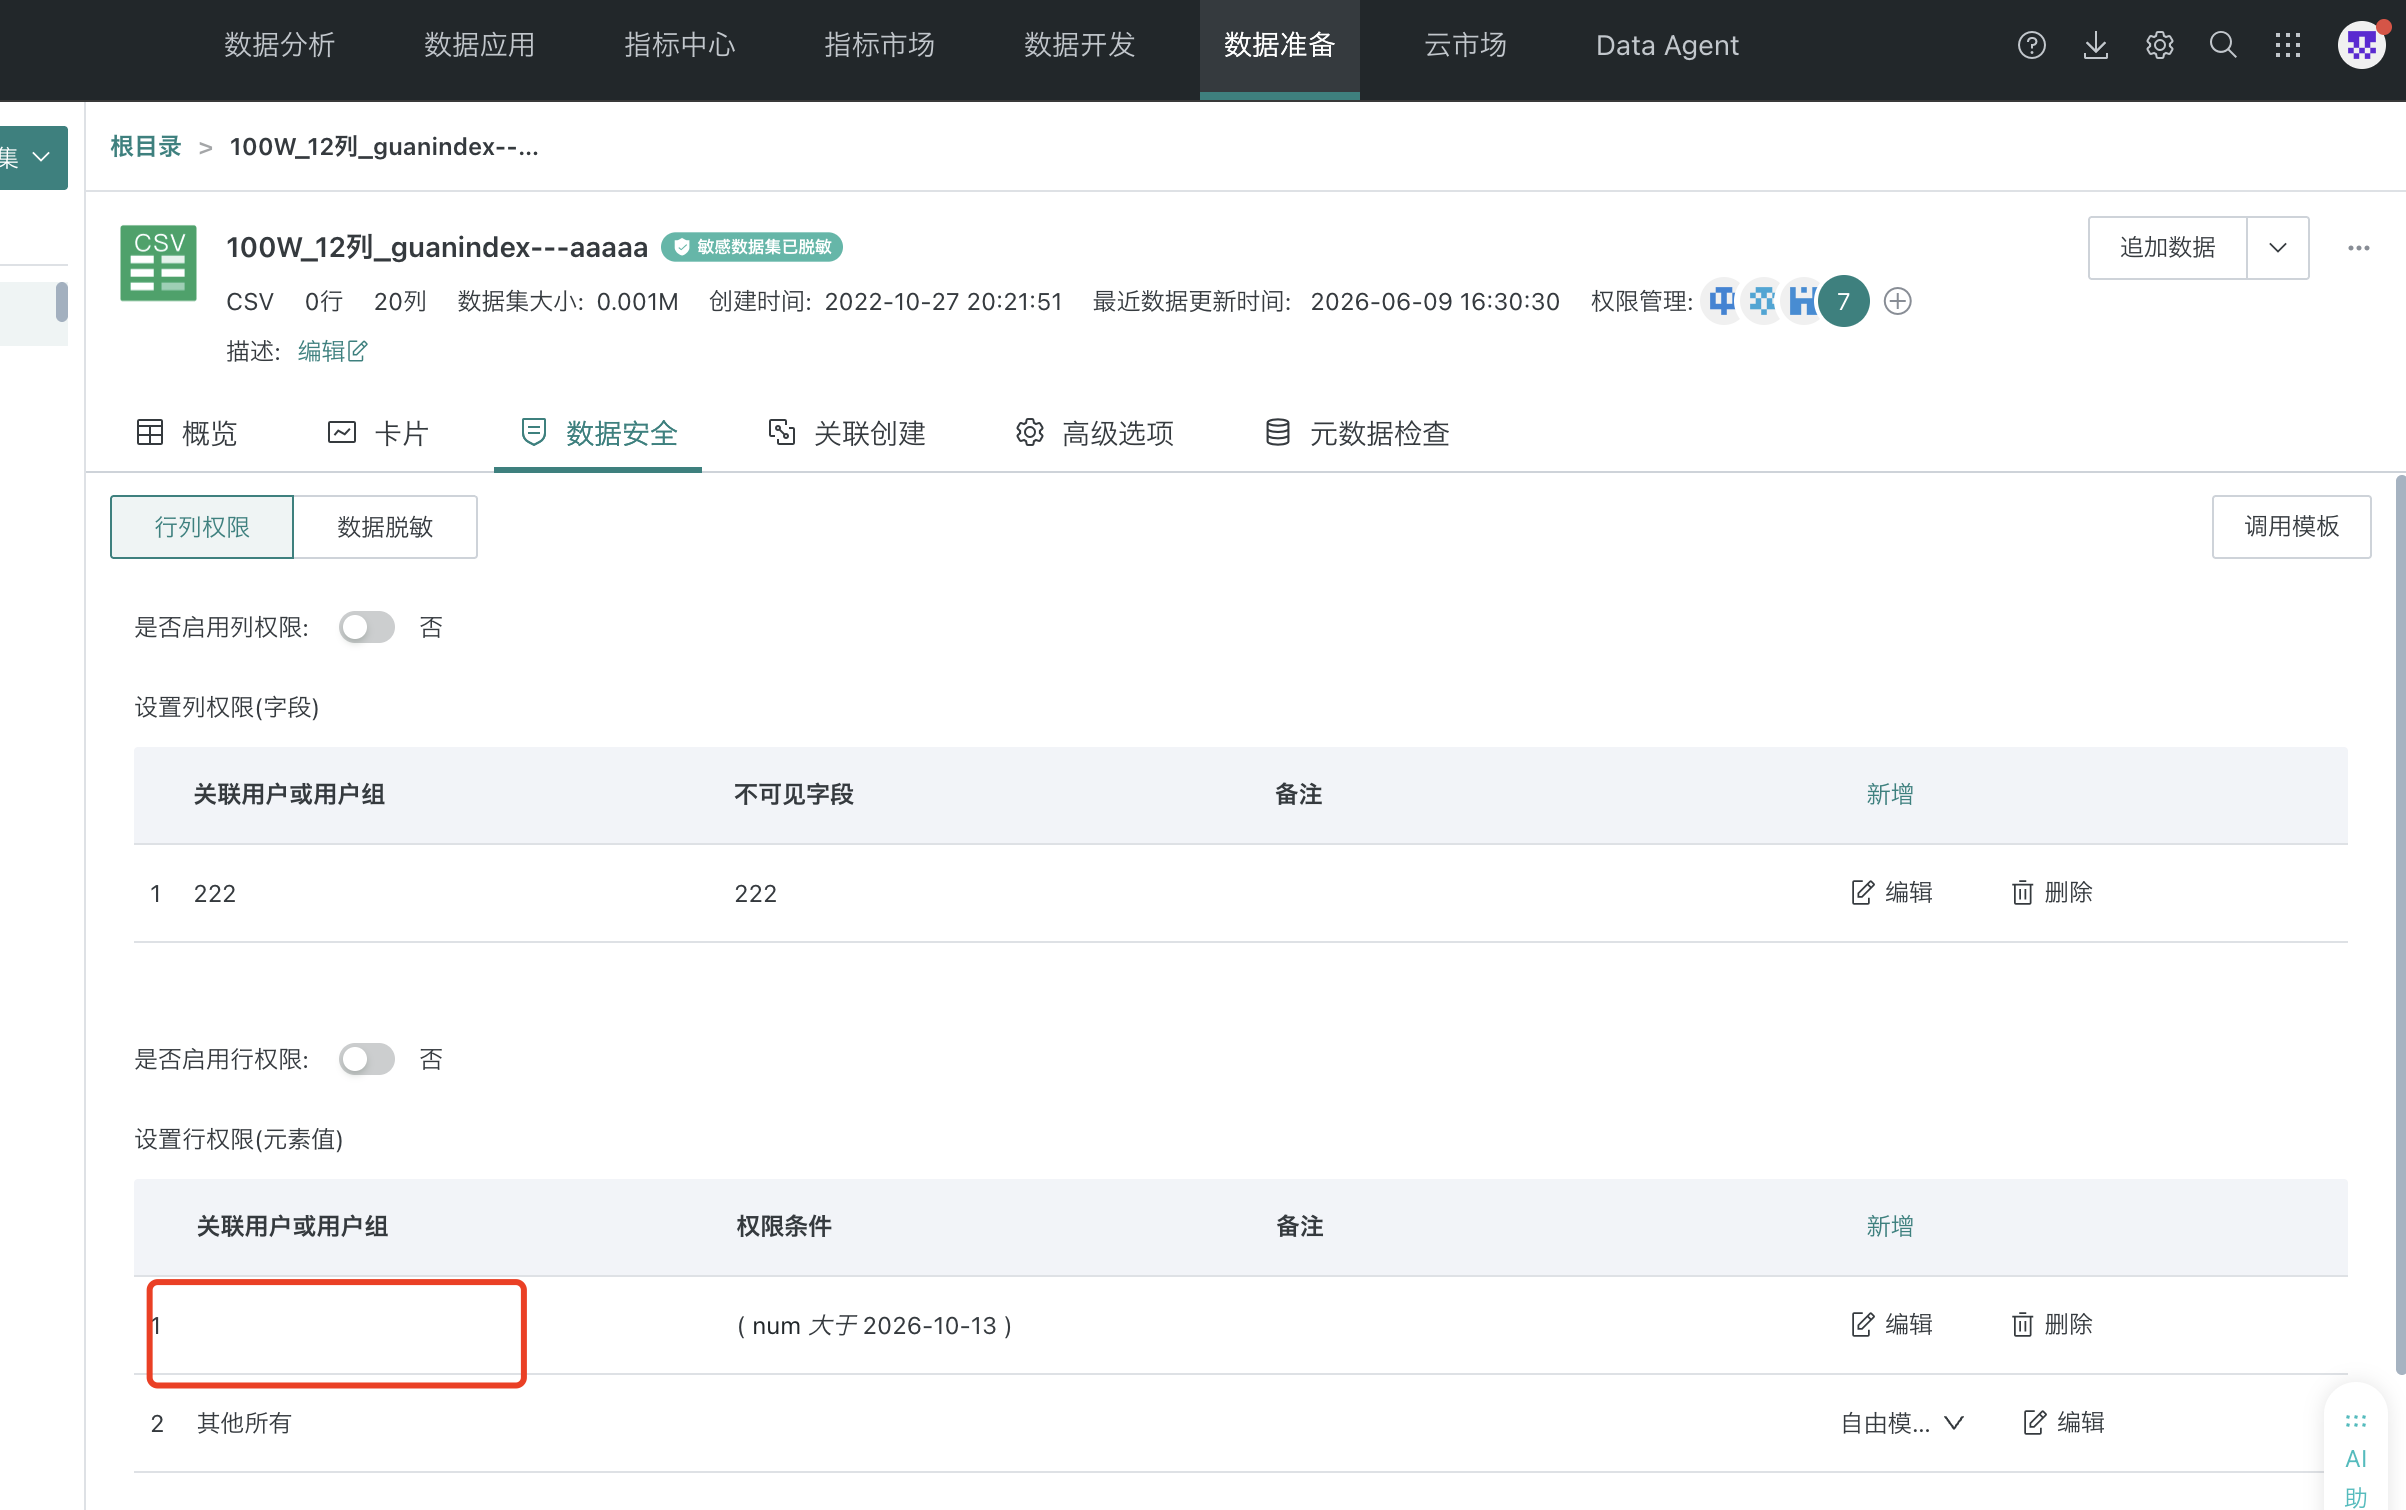
Task: Click the 追加数据 button
Action: click(x=2167, y=248)
